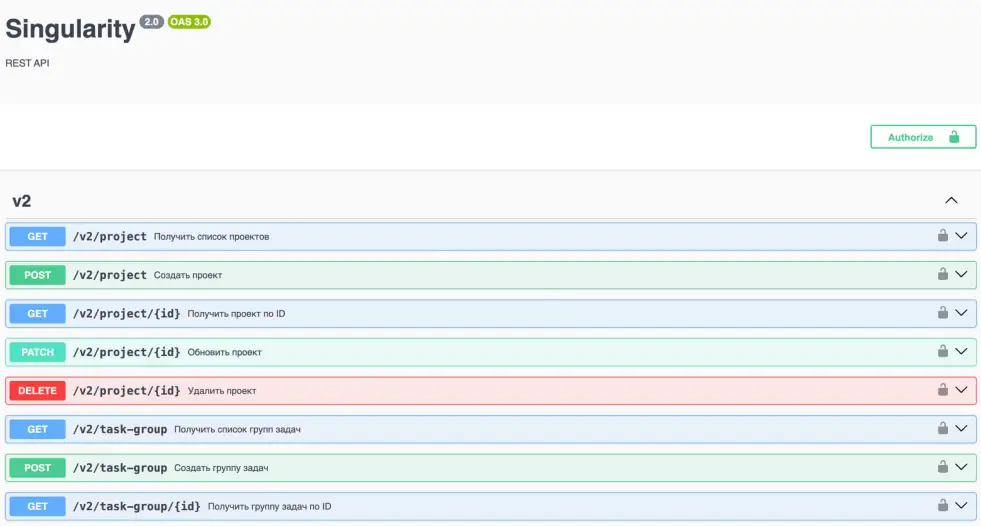Click the lock icon on POST /v2/project row
This screenshot has width=981, height=526.
[x=942, y=274]
